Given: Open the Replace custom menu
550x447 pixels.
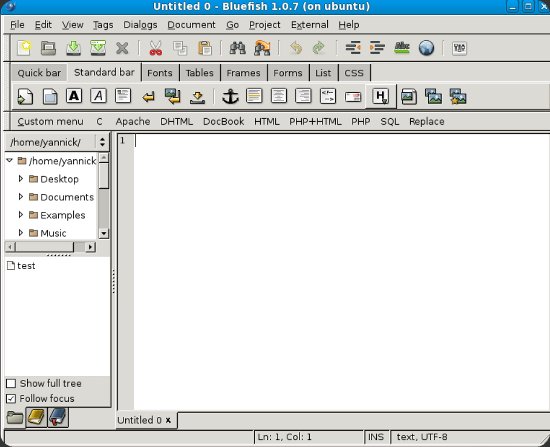Looking at the screenshot, I should [427, 121].
